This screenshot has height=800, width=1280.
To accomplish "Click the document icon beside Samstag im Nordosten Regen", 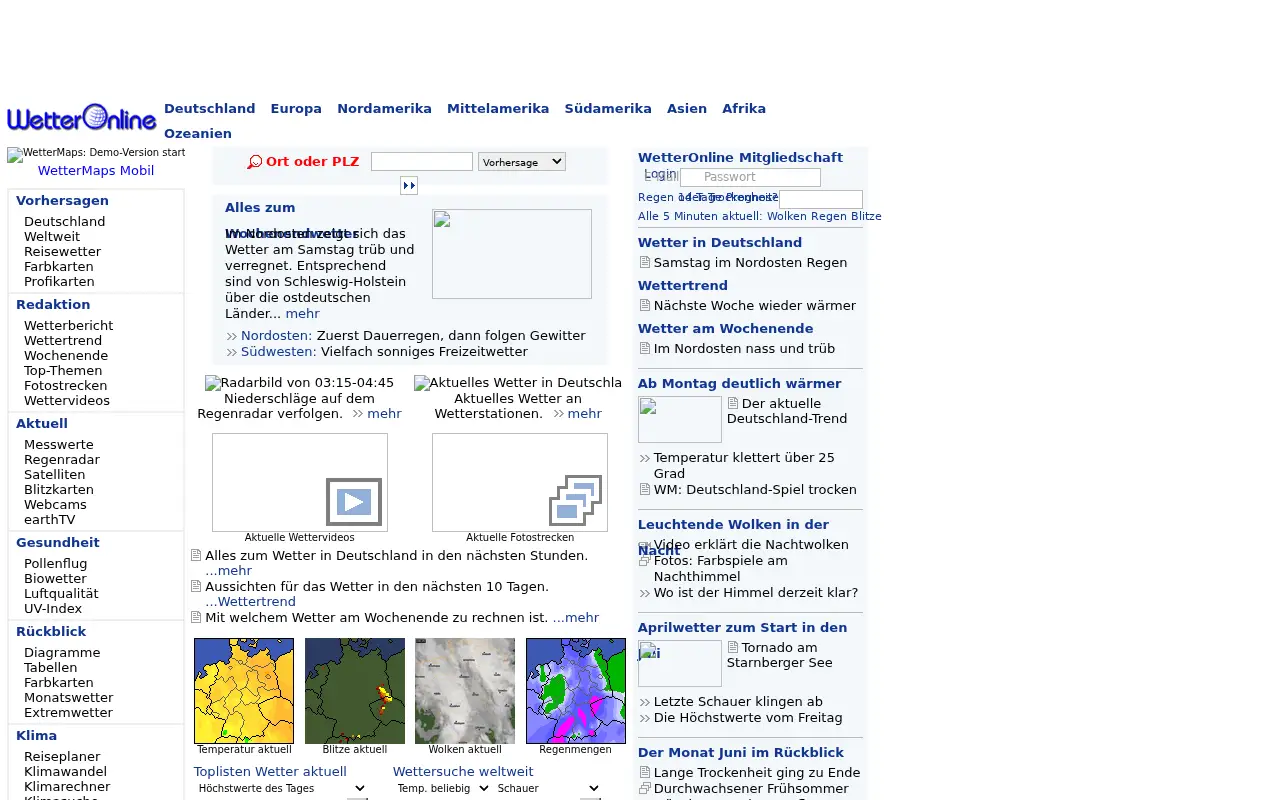I will coord(645,263).
